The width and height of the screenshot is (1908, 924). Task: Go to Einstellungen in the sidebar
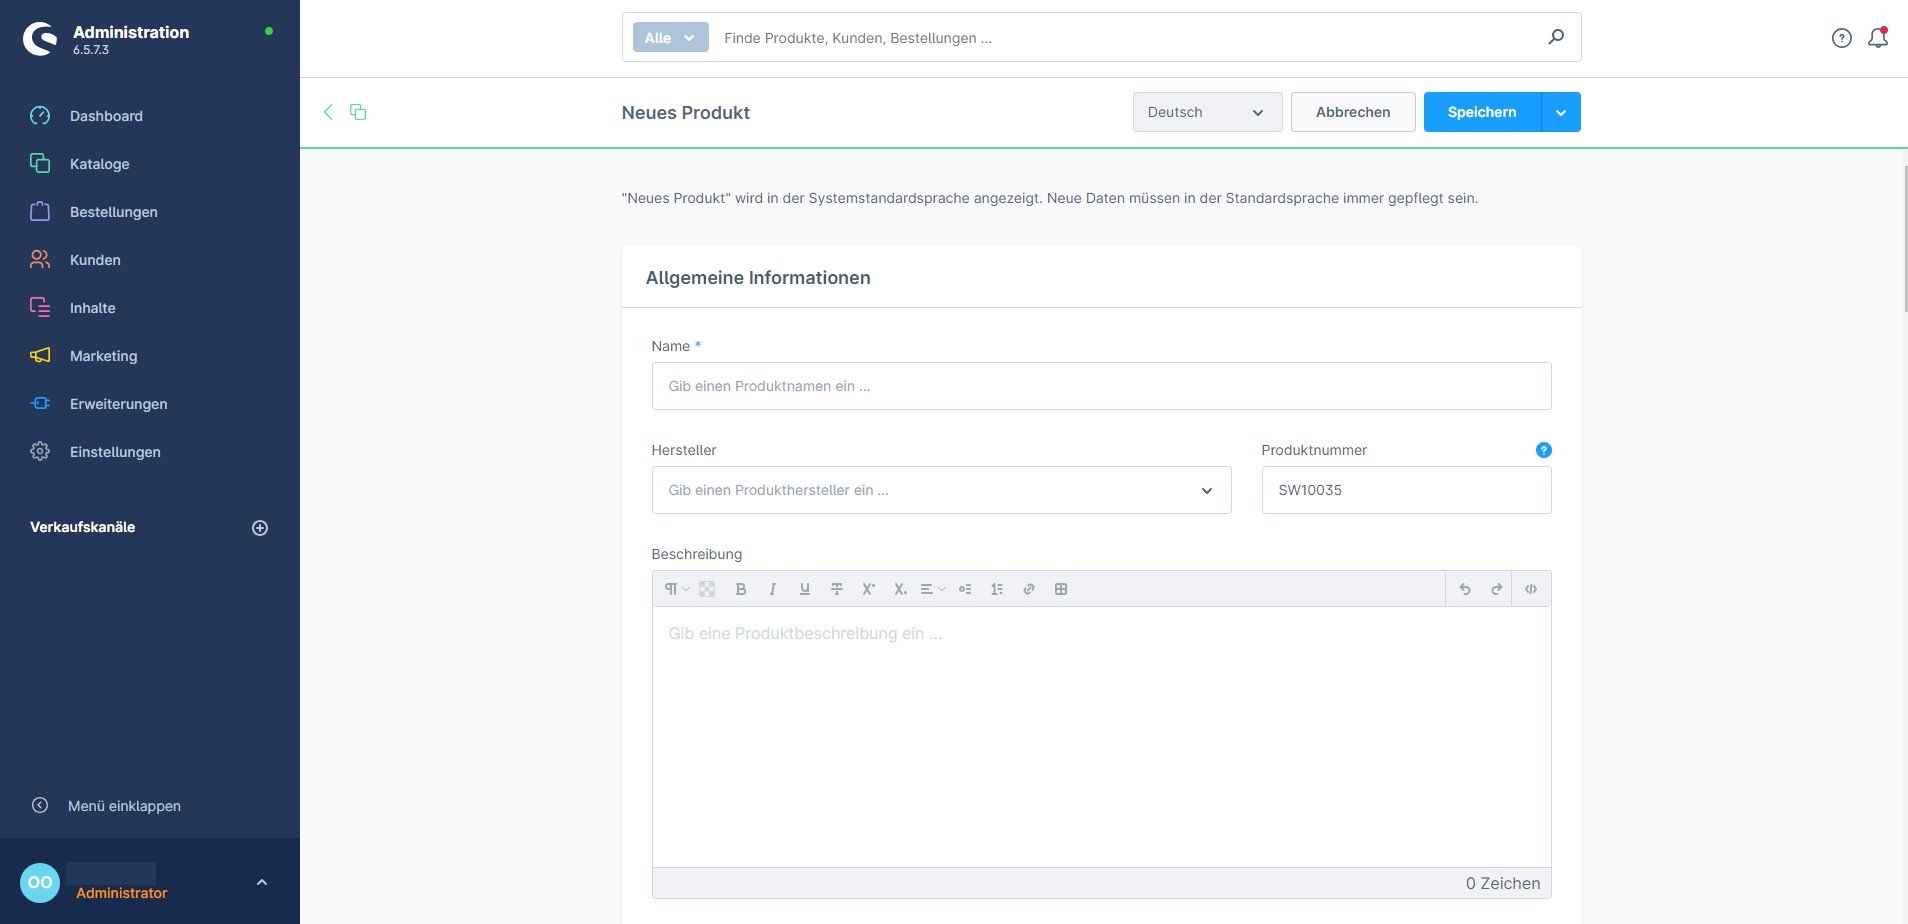114,452
